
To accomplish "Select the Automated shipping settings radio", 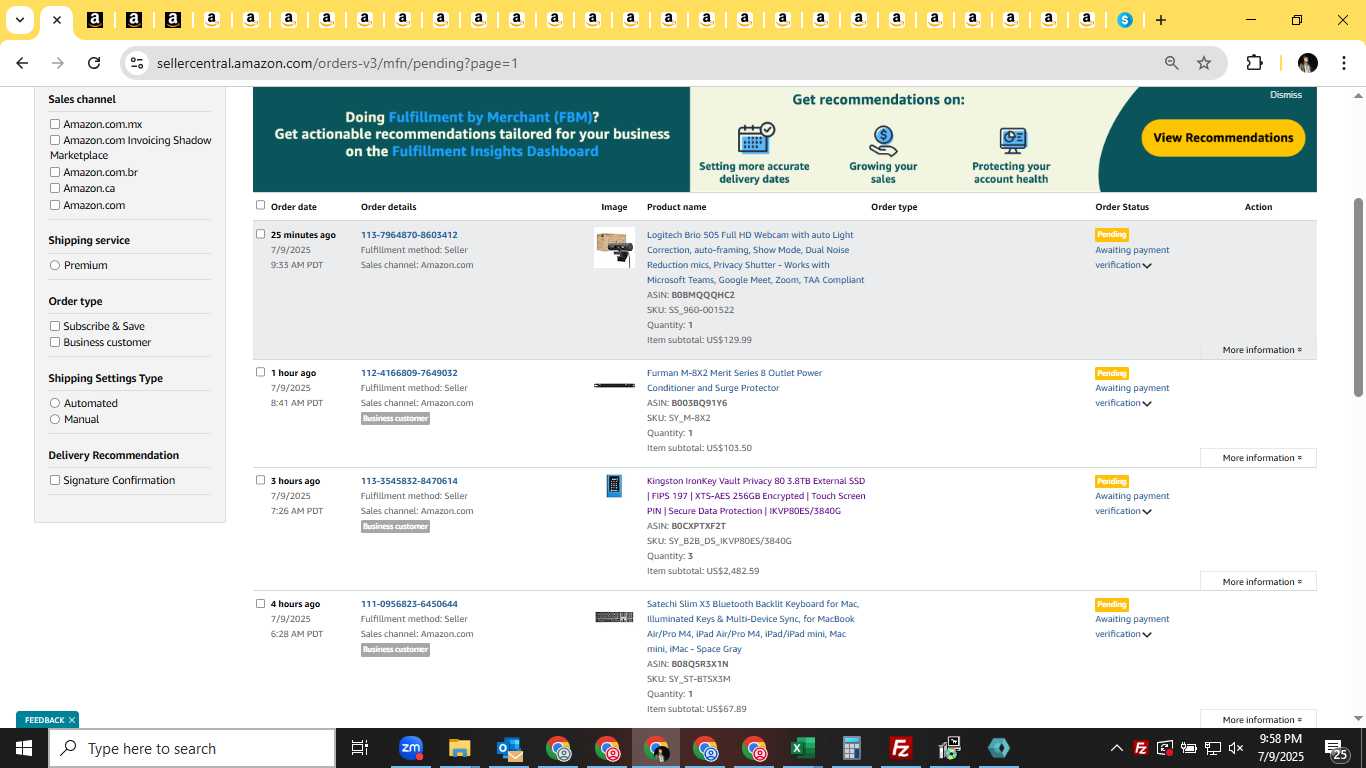I will coord(55,403).
